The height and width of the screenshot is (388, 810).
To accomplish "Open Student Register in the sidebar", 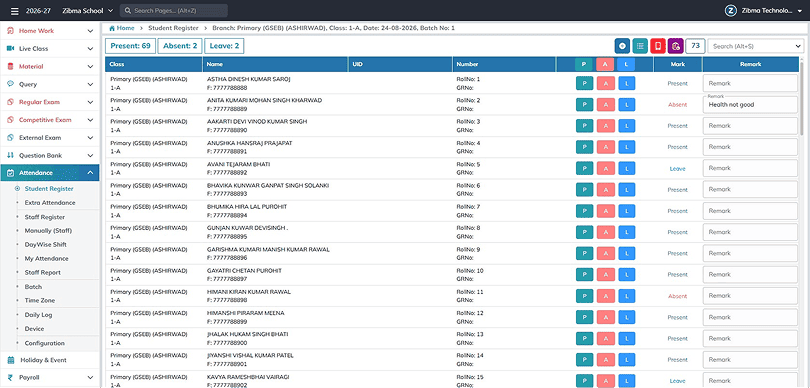I will click(49, 189).
